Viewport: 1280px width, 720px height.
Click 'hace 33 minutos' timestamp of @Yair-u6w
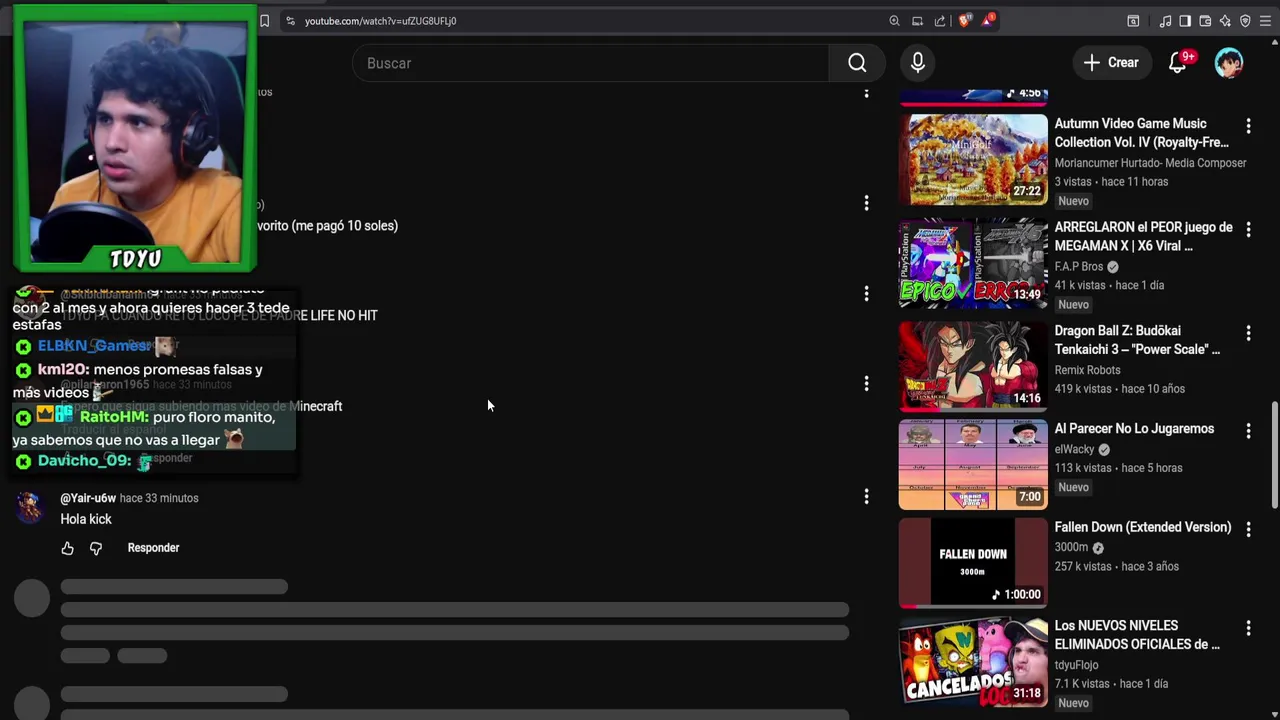(x=159, y=498)
